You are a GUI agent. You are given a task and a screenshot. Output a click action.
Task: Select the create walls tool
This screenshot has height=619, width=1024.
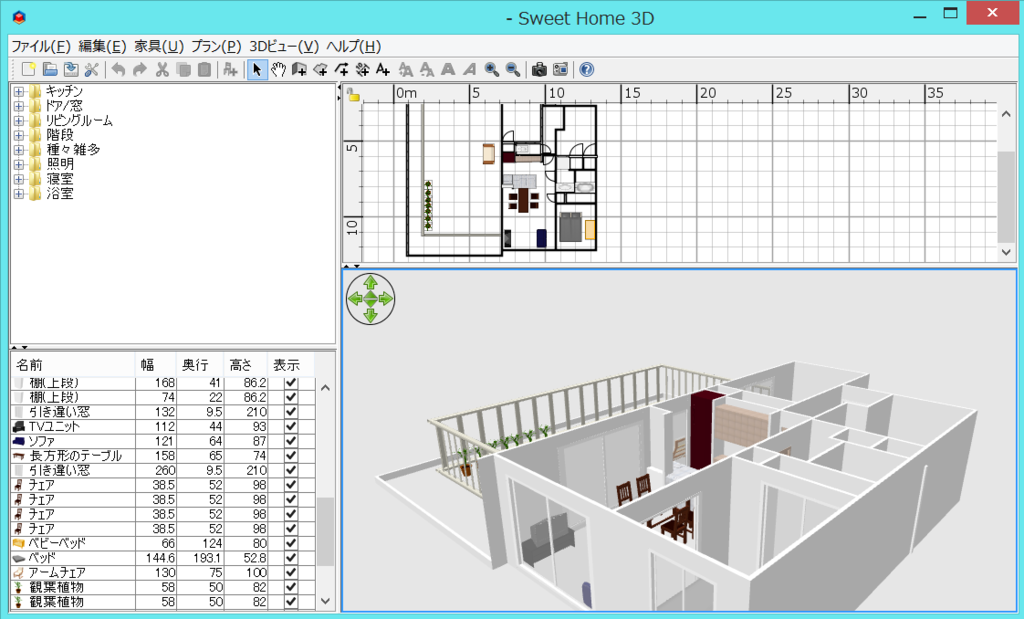(x=299, y=69)
